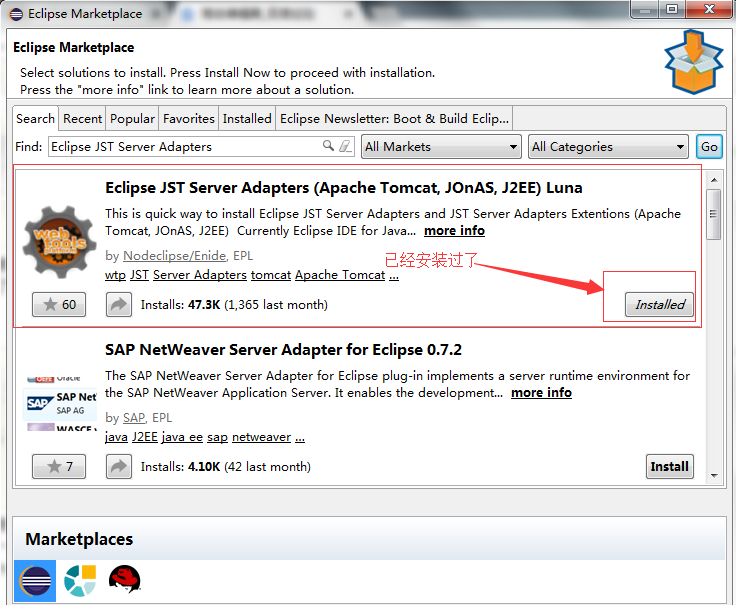This screenshot has height=605, width=736.
Task: Clear the Find field with eraser icon
Action: (345, 146)
